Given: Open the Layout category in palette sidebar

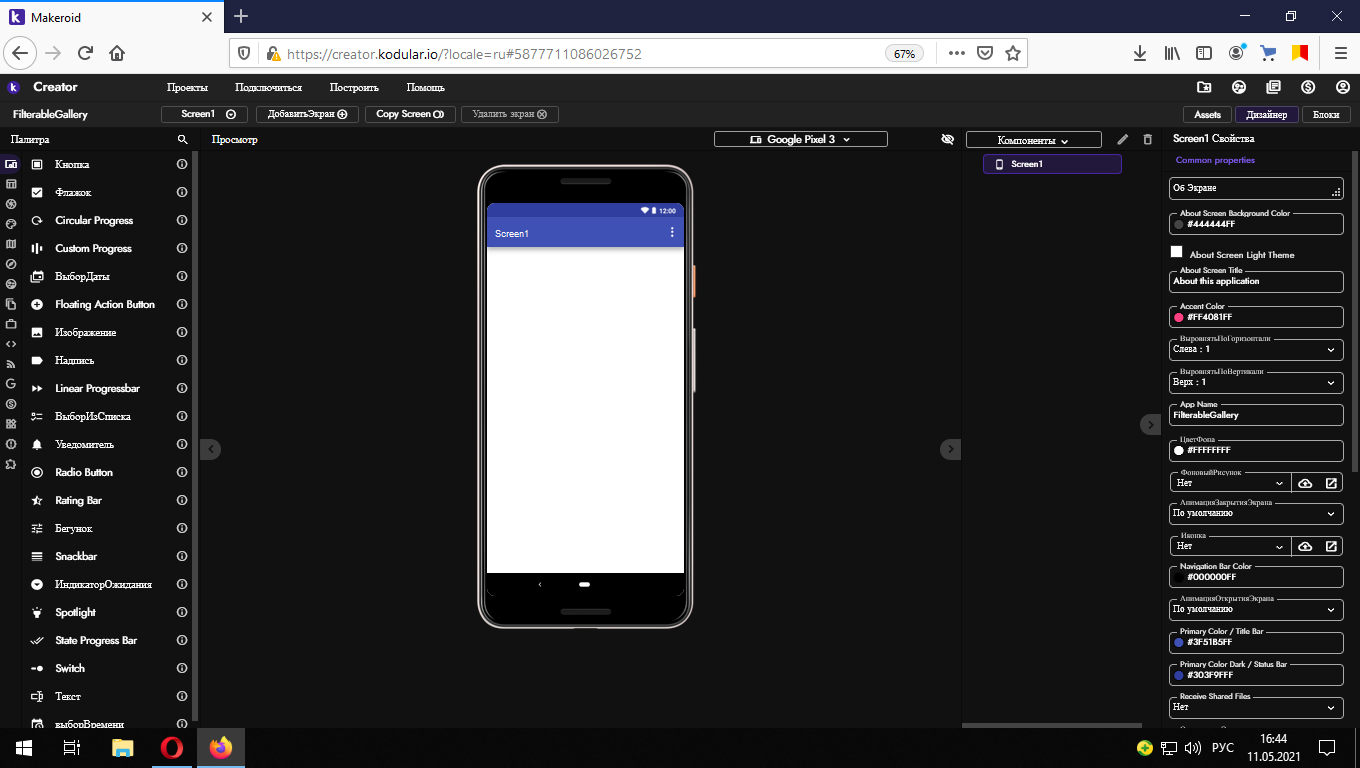Looking at the screenshot, I should (x=11, y=184).
